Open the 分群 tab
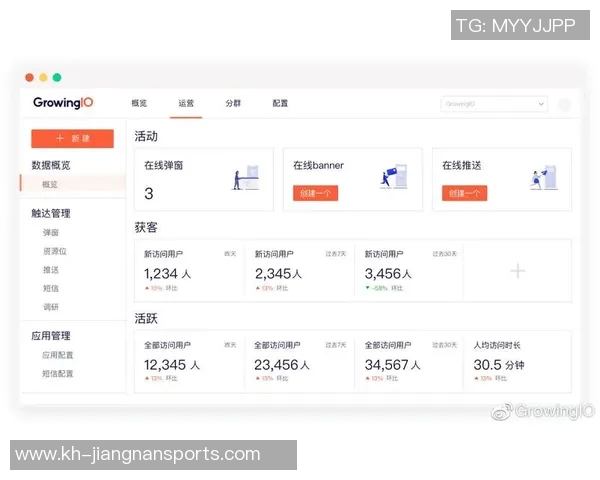Screen dimensions: 600x480 [233, 103]
